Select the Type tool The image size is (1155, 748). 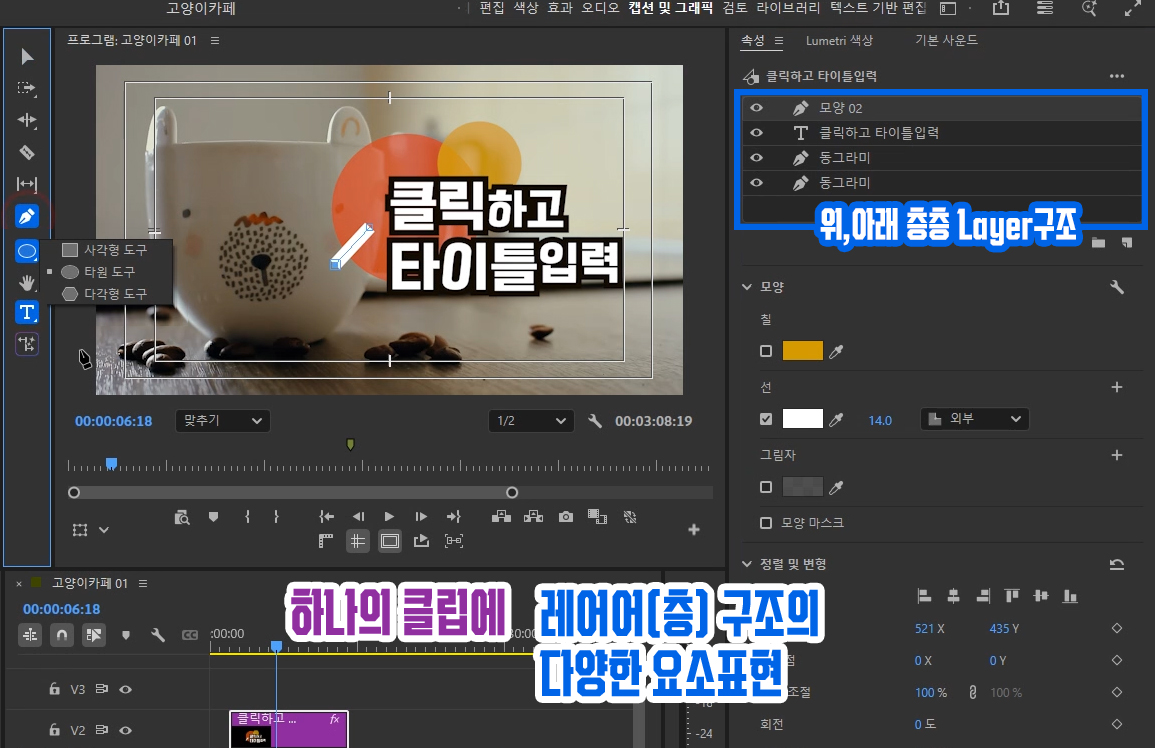pos(27,312)
